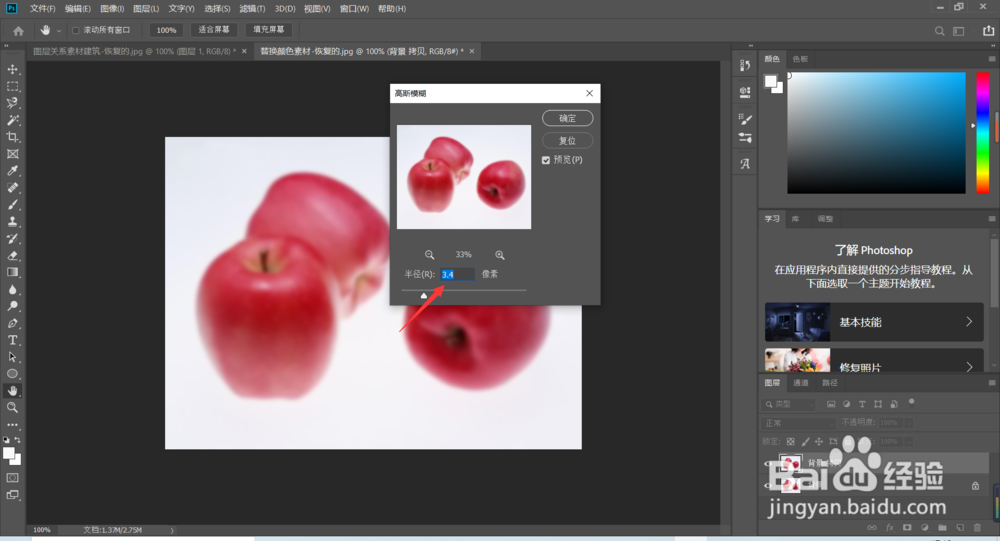The height and width of the screenshot is (541, 1000).
Task: Select the Blur tool
Action: pos(12,289)
